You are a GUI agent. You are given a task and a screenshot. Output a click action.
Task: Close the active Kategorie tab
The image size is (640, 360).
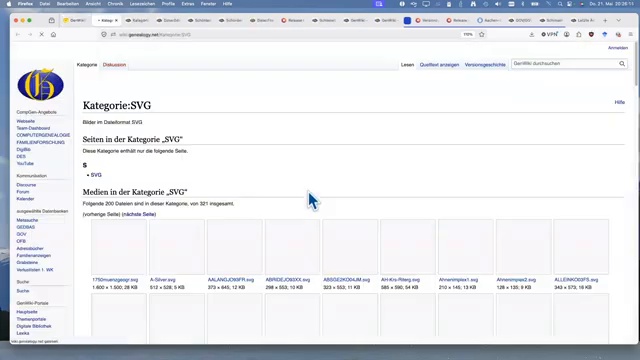point(116,20)
